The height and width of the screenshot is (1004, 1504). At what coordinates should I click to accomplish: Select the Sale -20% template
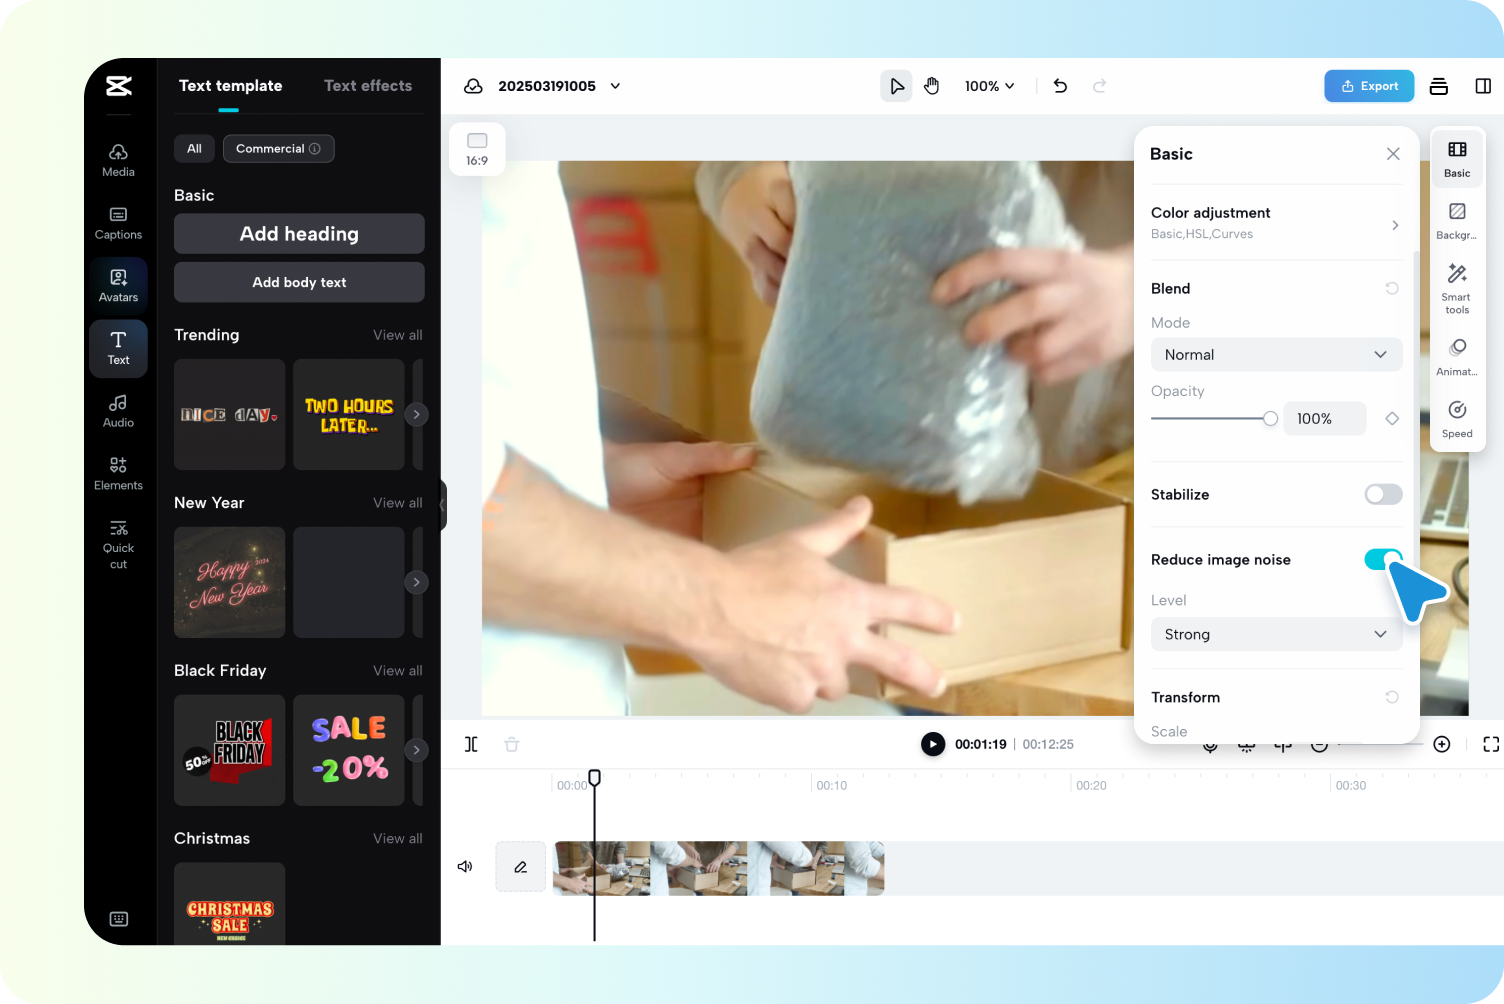click(349, 750)
